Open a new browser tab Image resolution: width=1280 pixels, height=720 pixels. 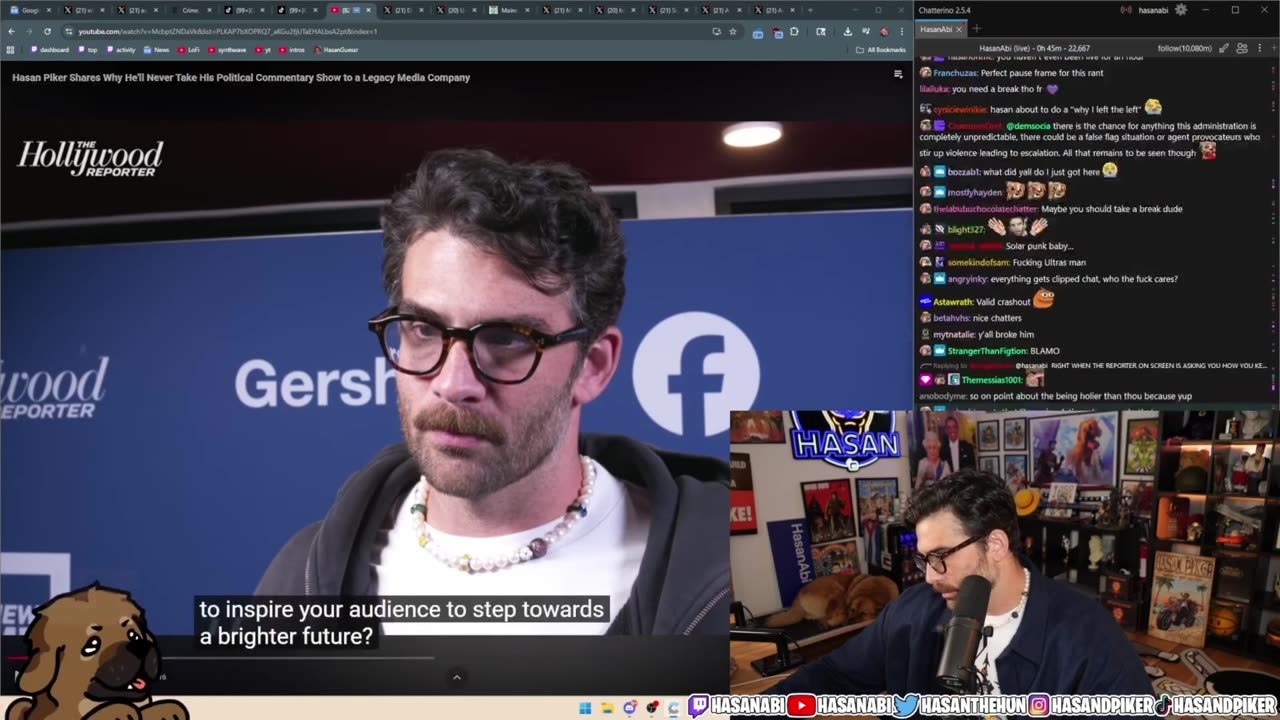point(809,10)
